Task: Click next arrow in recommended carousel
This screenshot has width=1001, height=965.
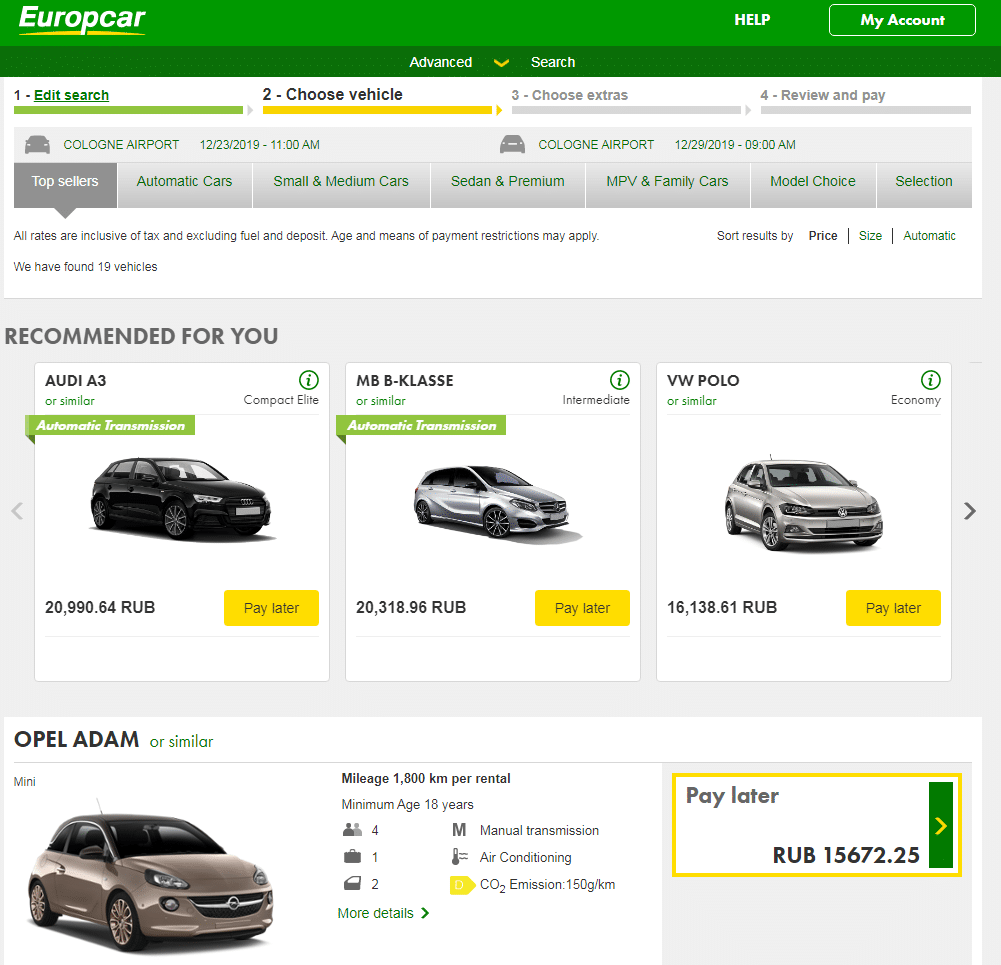Action: click(970, 511)
